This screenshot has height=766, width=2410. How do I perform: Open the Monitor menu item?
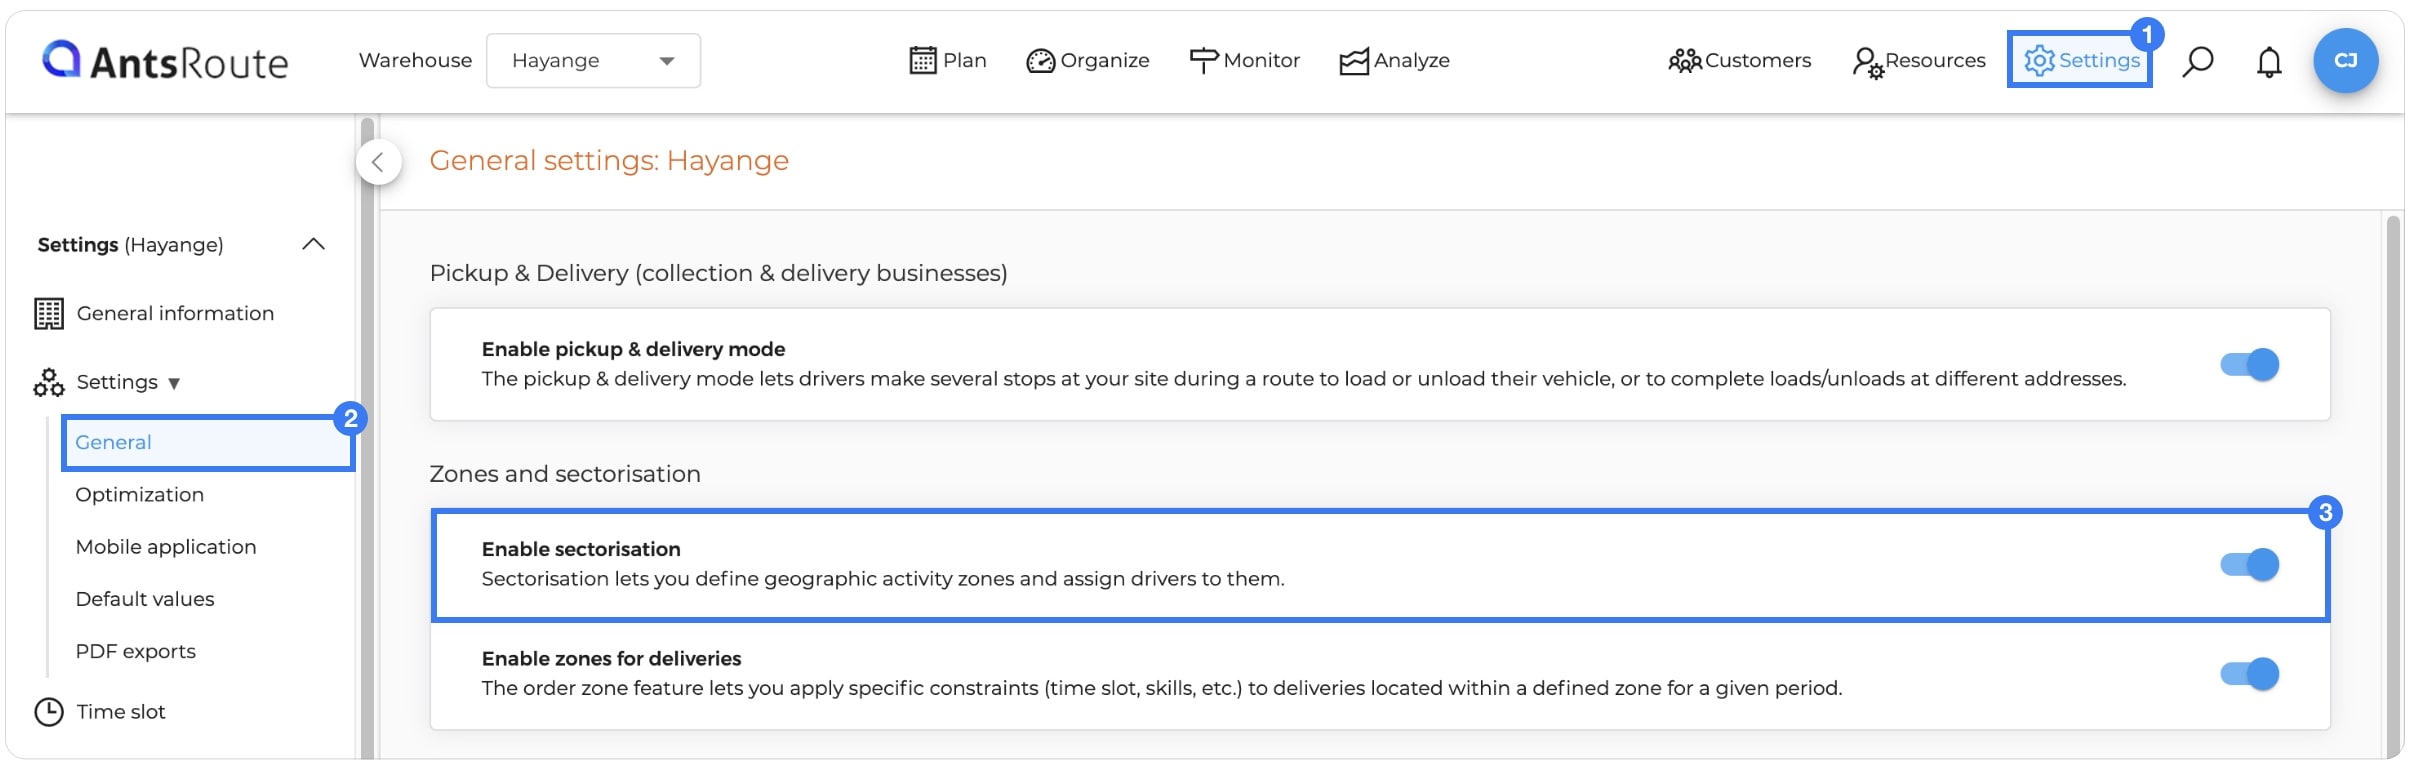coord(1244,61)
